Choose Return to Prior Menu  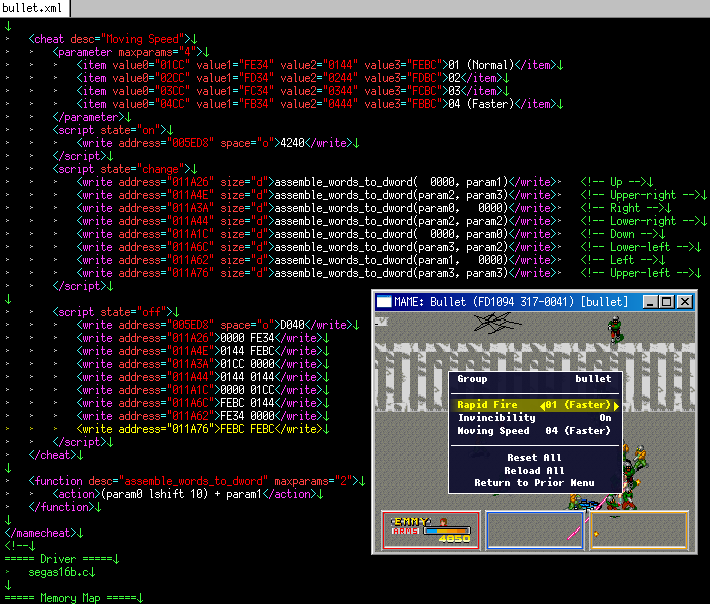pyautogui.click(x=535, y=483)
